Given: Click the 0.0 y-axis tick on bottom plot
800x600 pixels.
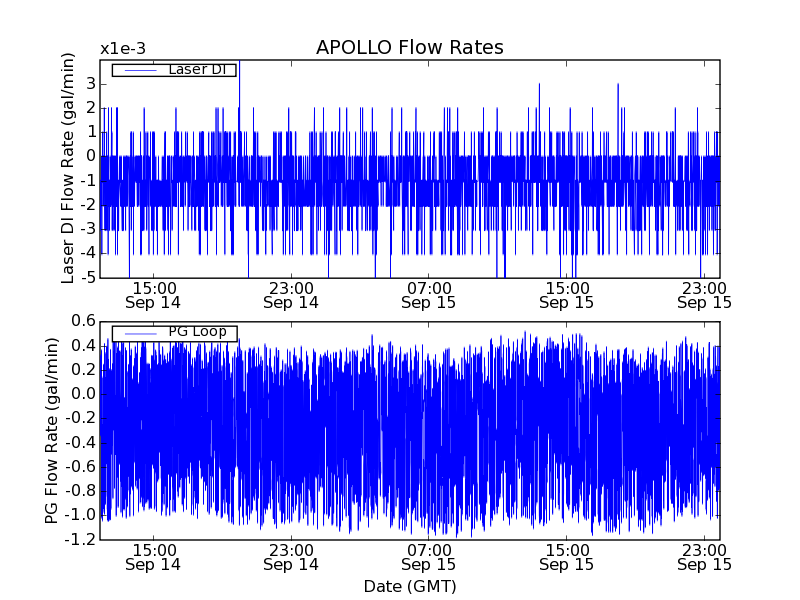Looking at the screenshot, I should tap(82, 394).
